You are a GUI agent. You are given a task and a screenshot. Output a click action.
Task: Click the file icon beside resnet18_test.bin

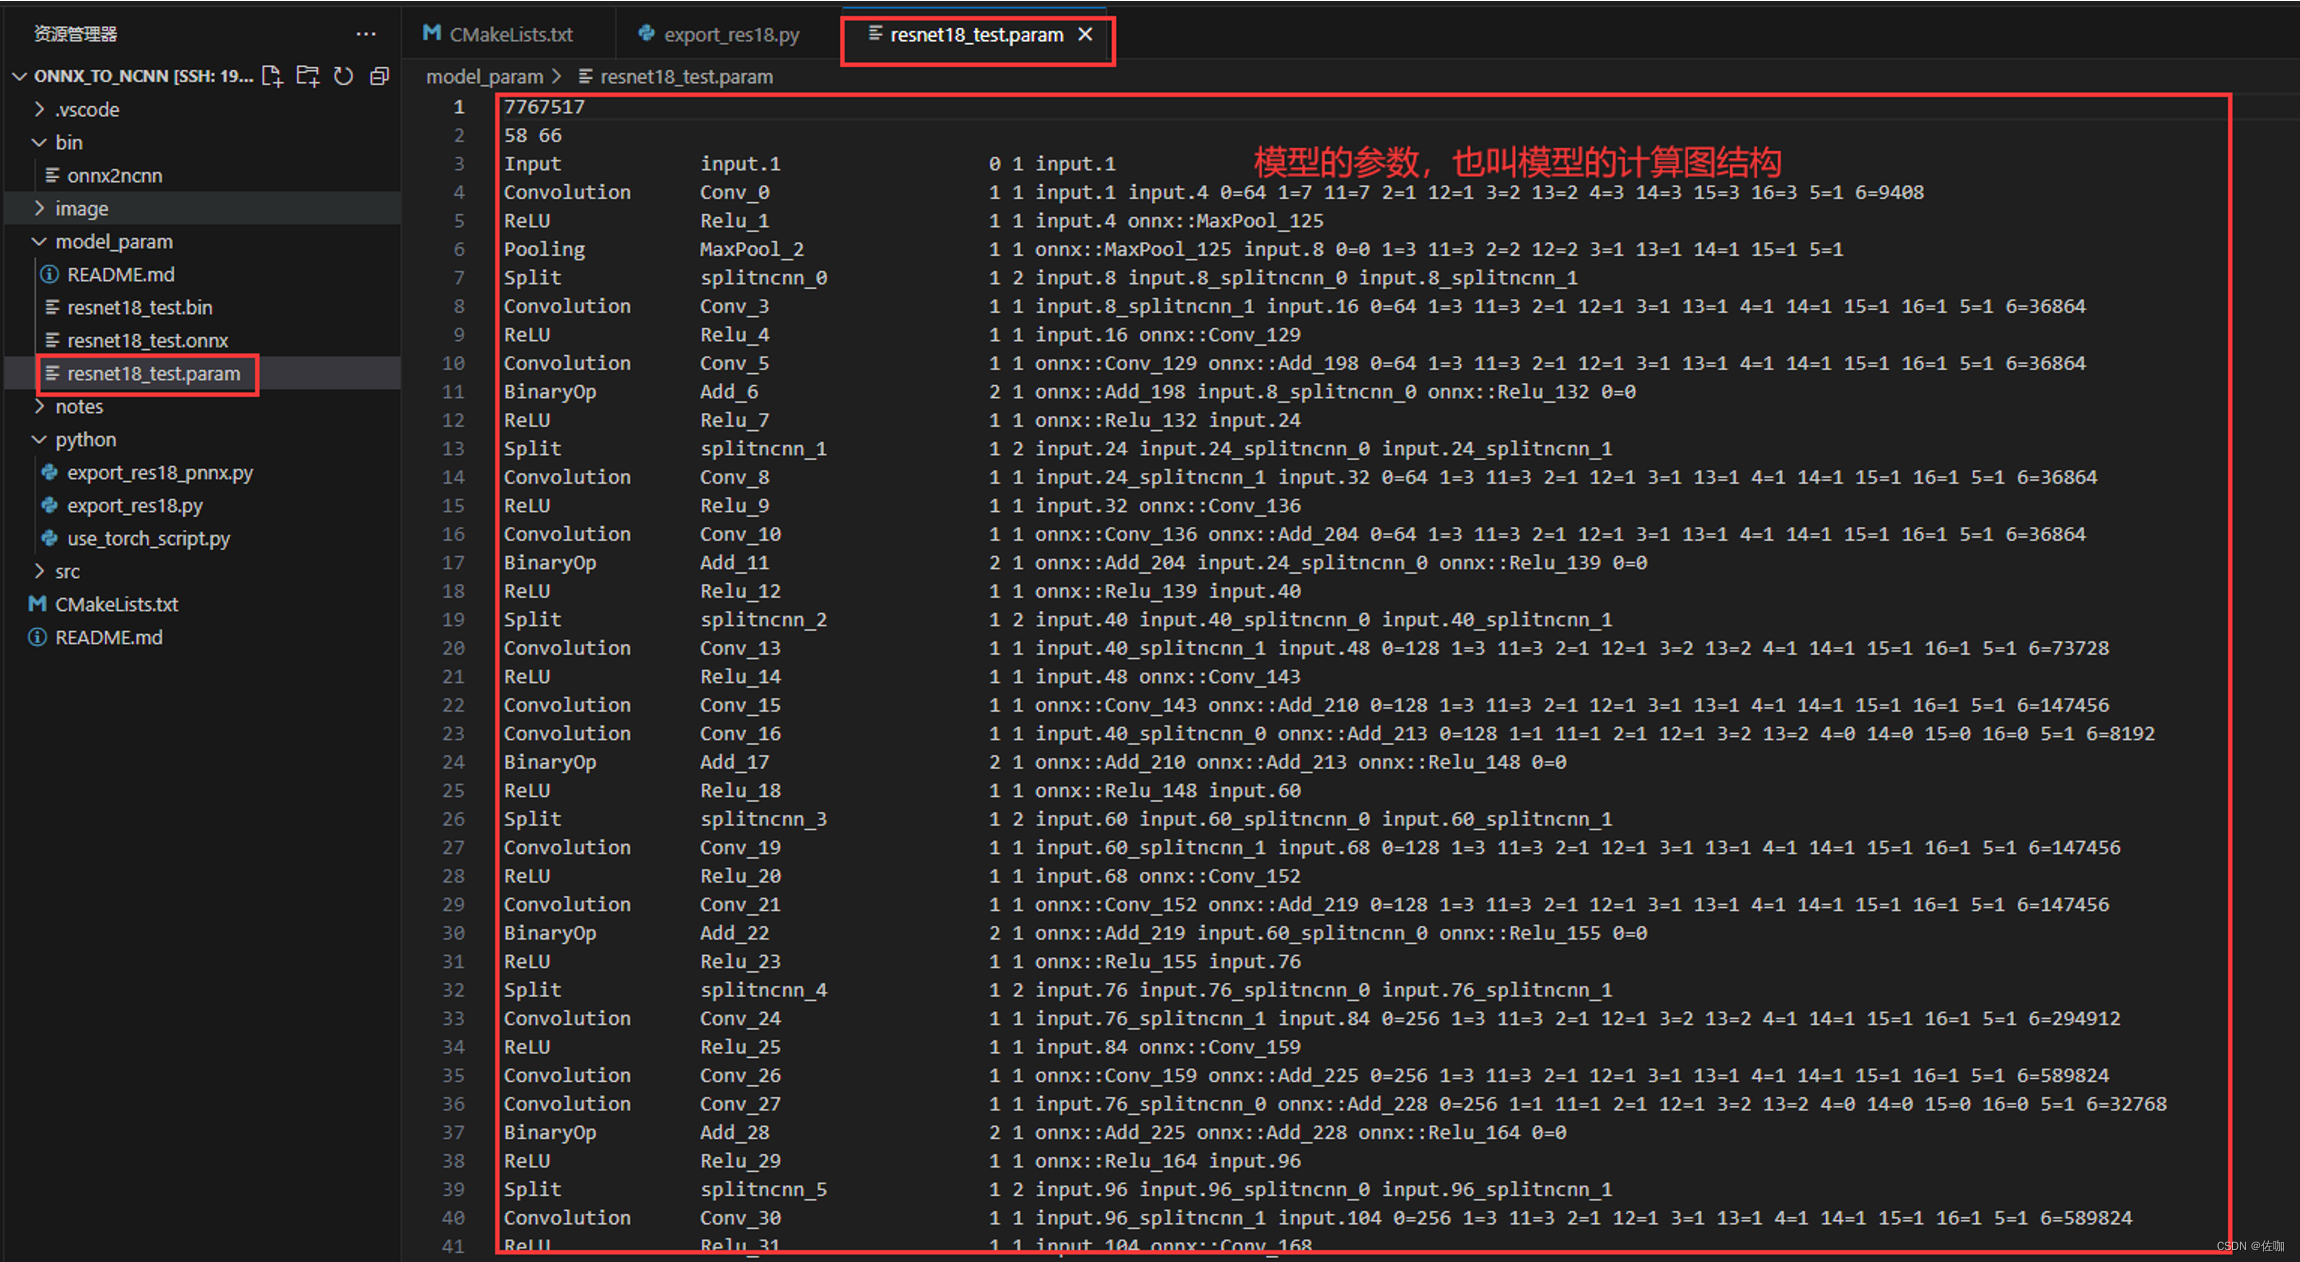click(52, 307)
